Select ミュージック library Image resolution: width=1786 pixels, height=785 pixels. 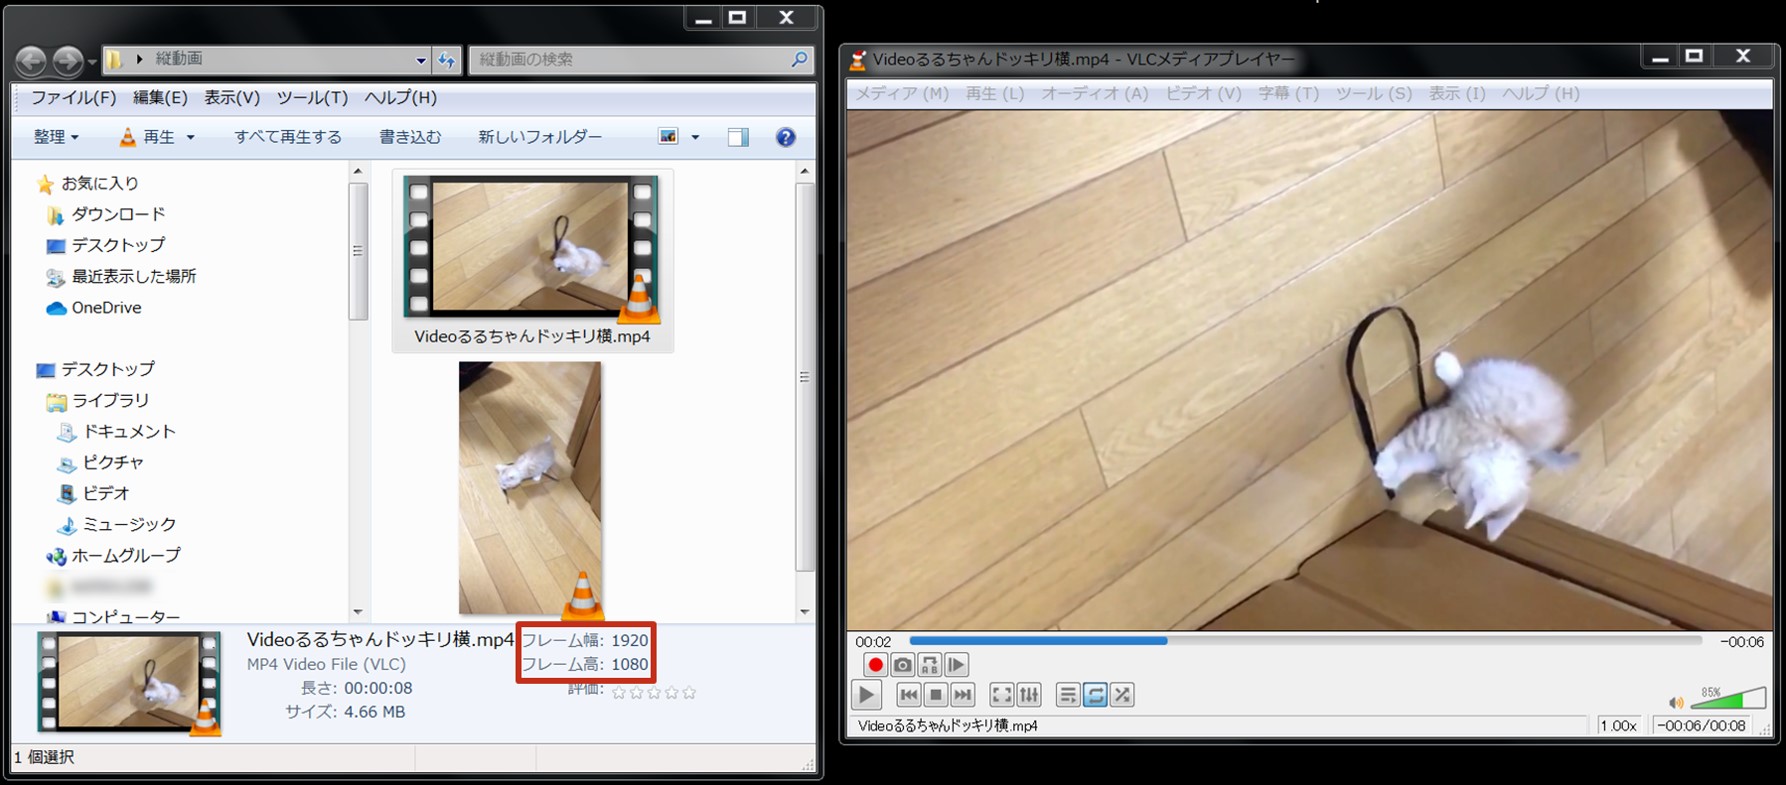tap(116, 525)
